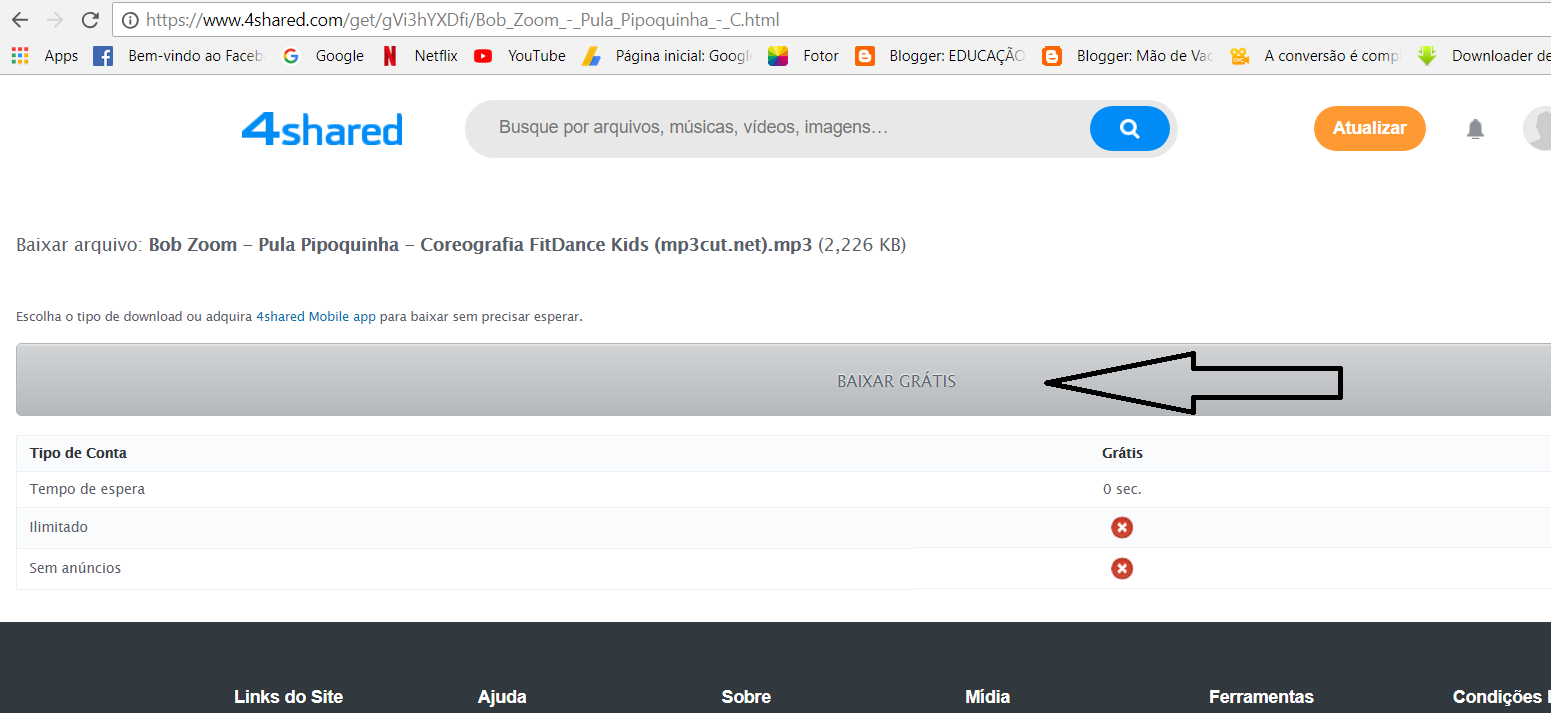The height and width of the screenshot is (713, 1551).
Task: Click the 'Links do Site' footer heading
Action: [288, 697]
